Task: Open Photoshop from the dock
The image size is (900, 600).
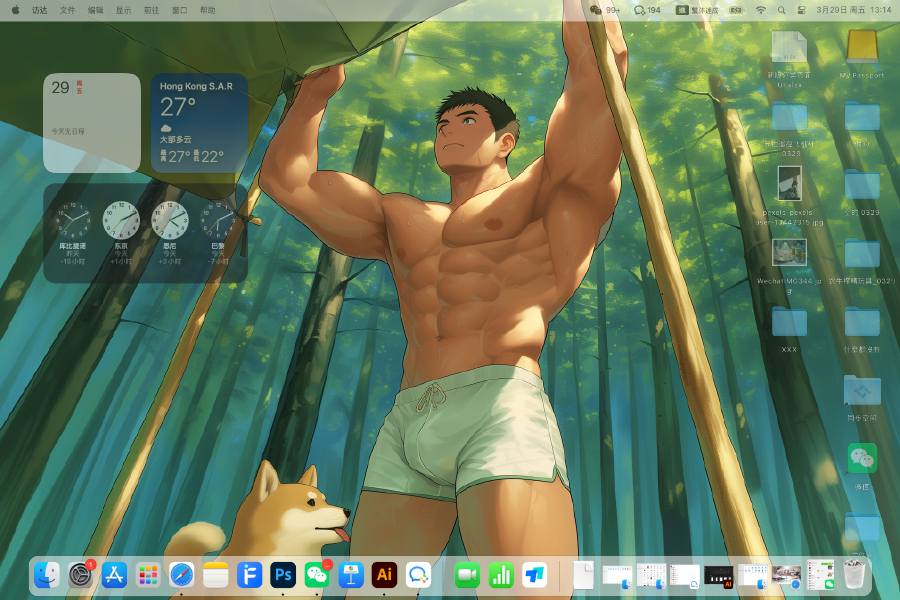Action: point(283,575)
